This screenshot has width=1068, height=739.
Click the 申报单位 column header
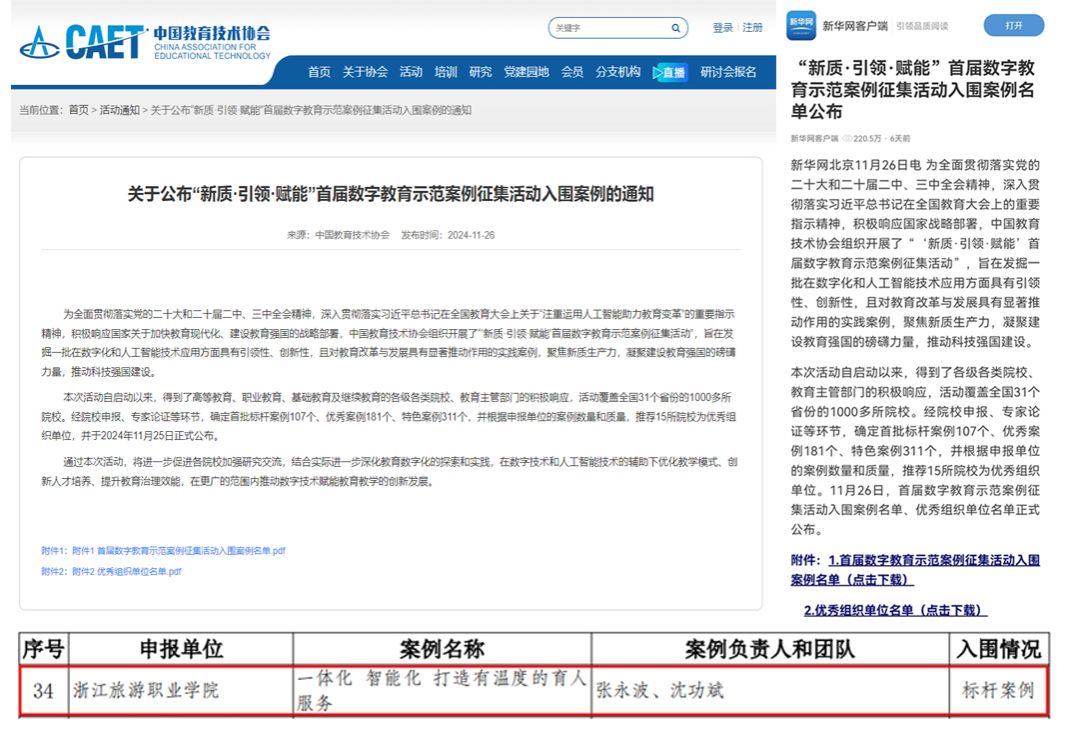tap(181, 648)
